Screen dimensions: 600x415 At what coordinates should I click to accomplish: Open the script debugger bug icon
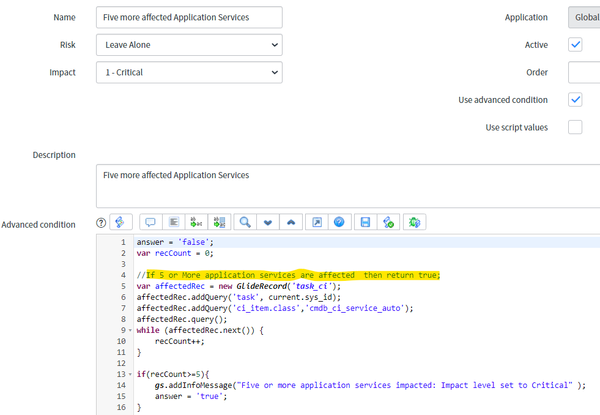pyautogui.click(x=414, y=222)
